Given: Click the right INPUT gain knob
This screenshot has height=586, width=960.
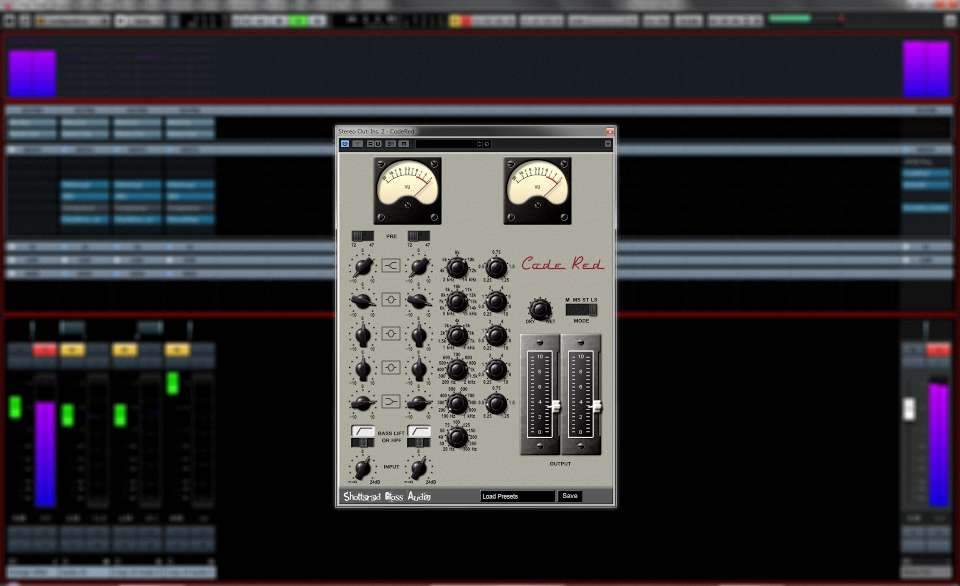Looking at the screenshot, I should point(419,468).
